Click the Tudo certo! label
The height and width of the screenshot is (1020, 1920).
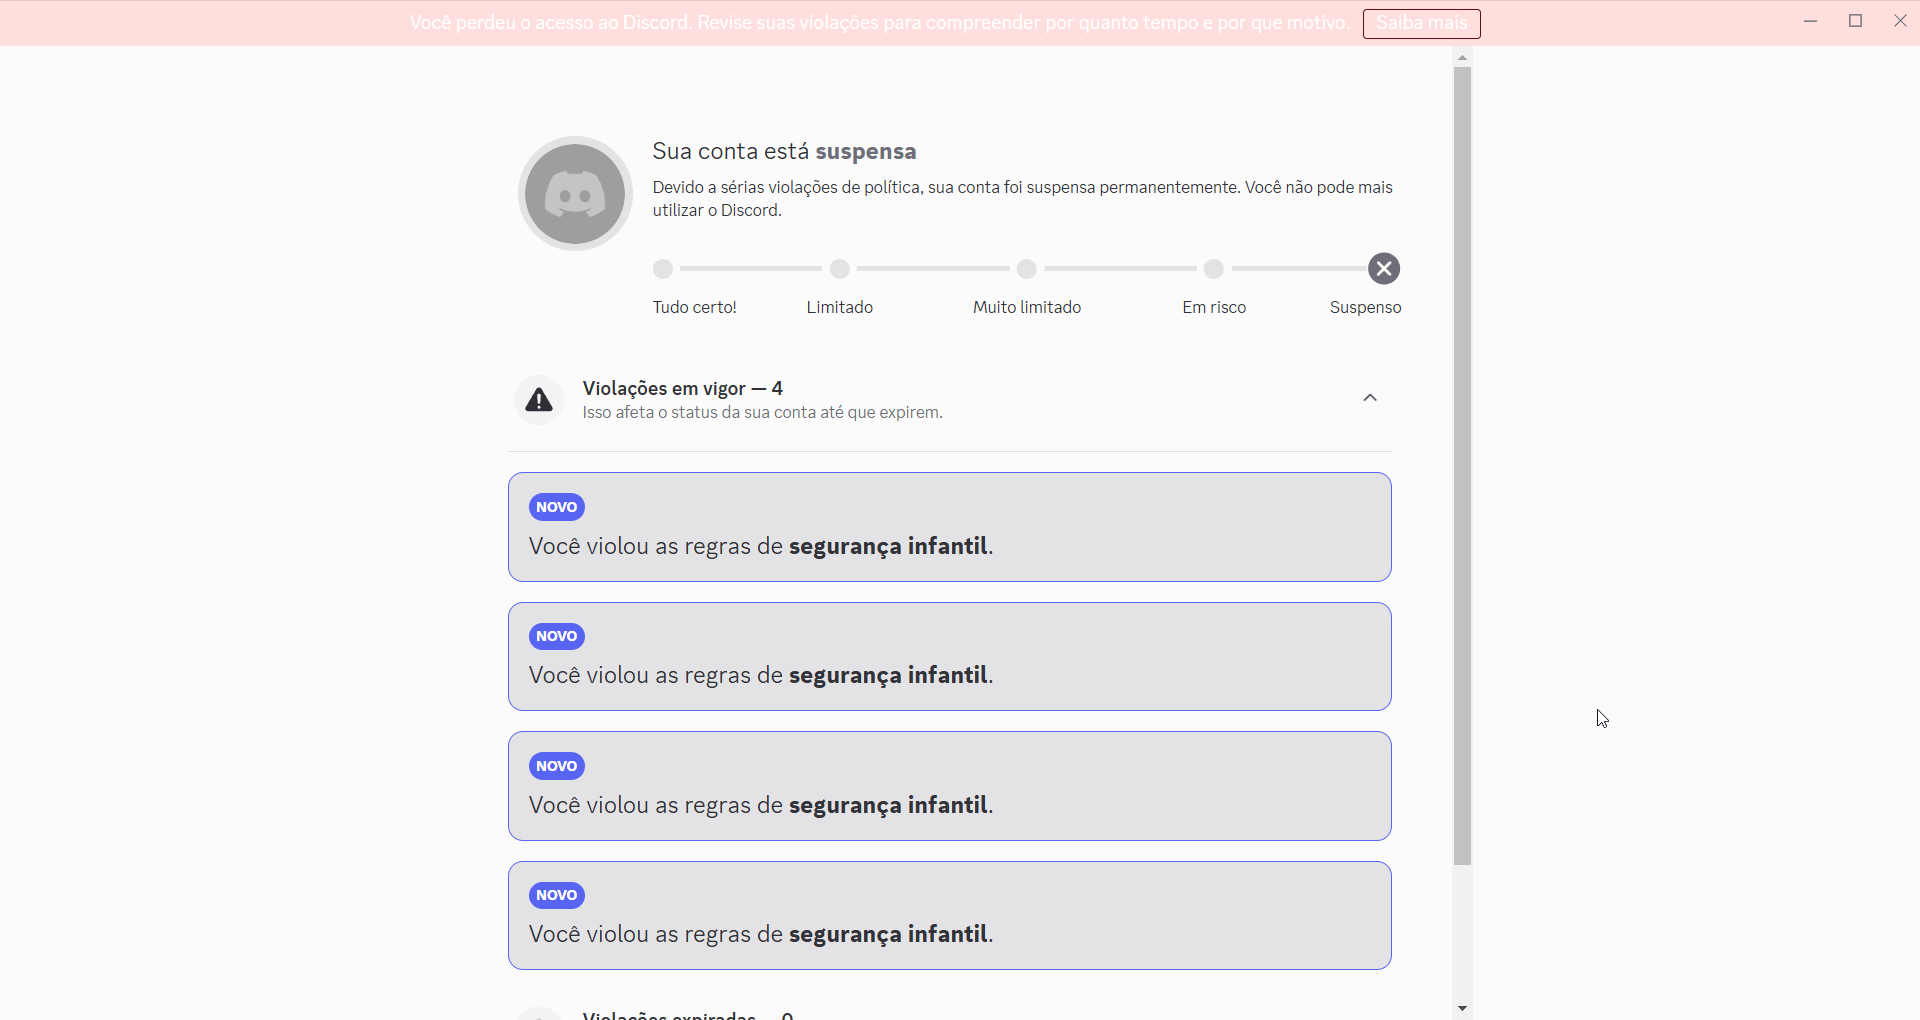click(x=695, y=307)
